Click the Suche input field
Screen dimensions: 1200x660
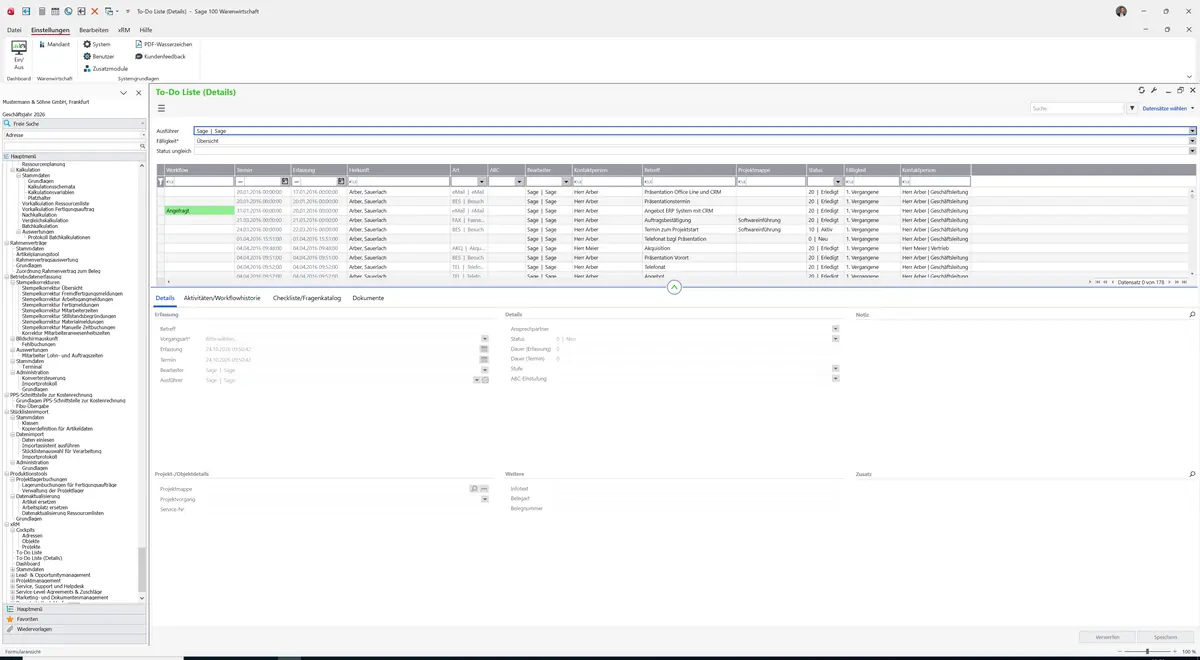tap(1078, 108)
